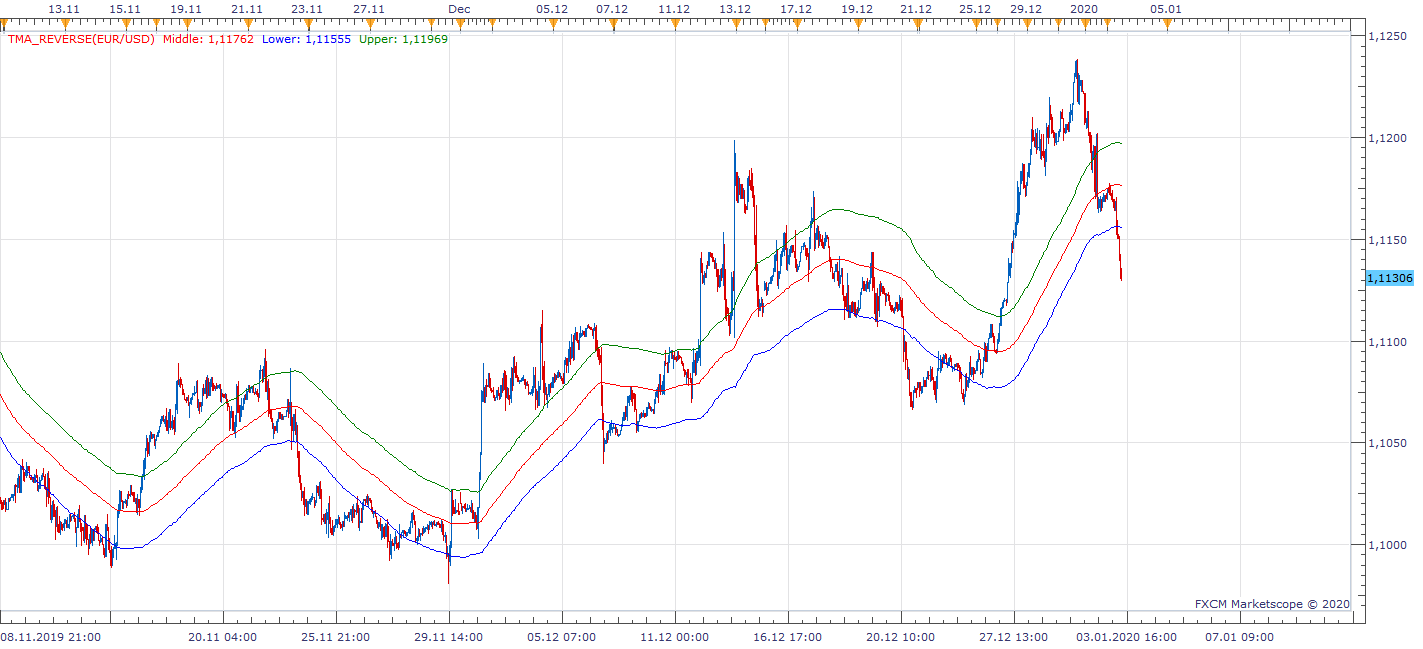Open the orange marker beneath 17.12

click(x=796, y=23)
